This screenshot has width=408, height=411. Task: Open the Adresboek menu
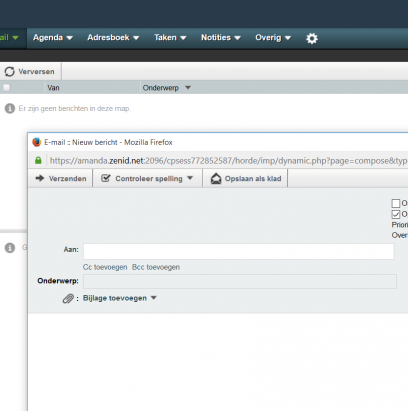(x=113, y=38)
